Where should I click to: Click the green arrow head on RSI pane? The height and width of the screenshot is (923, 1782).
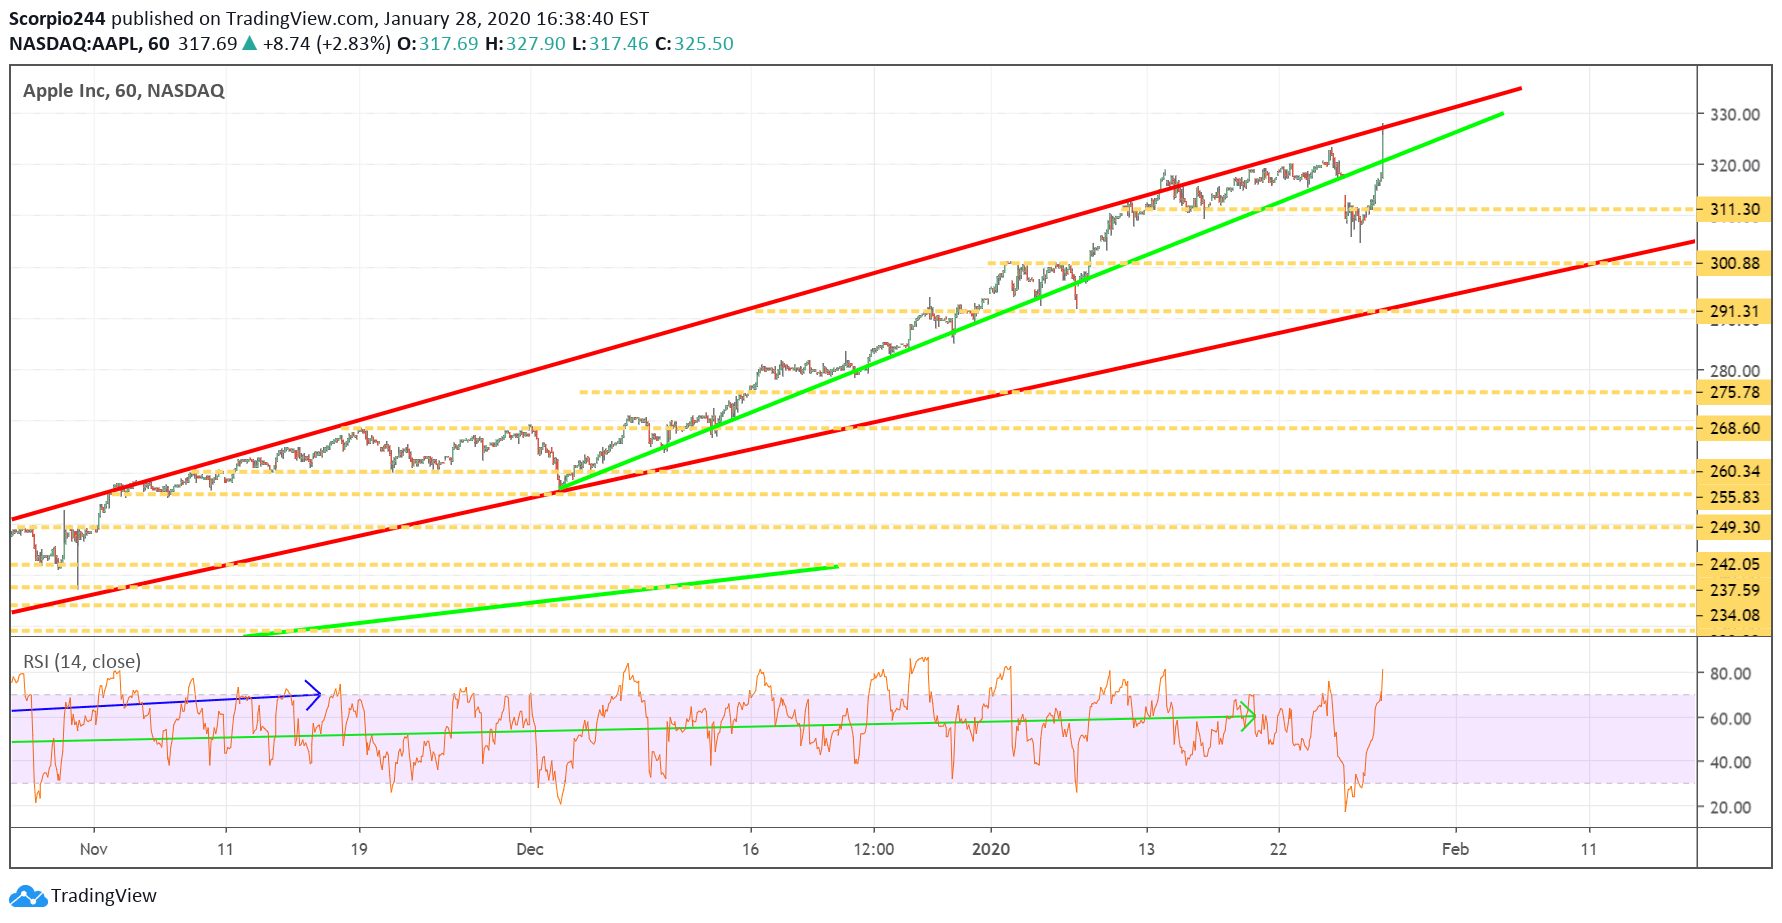pyautogui.click(x=1248, y=716)
